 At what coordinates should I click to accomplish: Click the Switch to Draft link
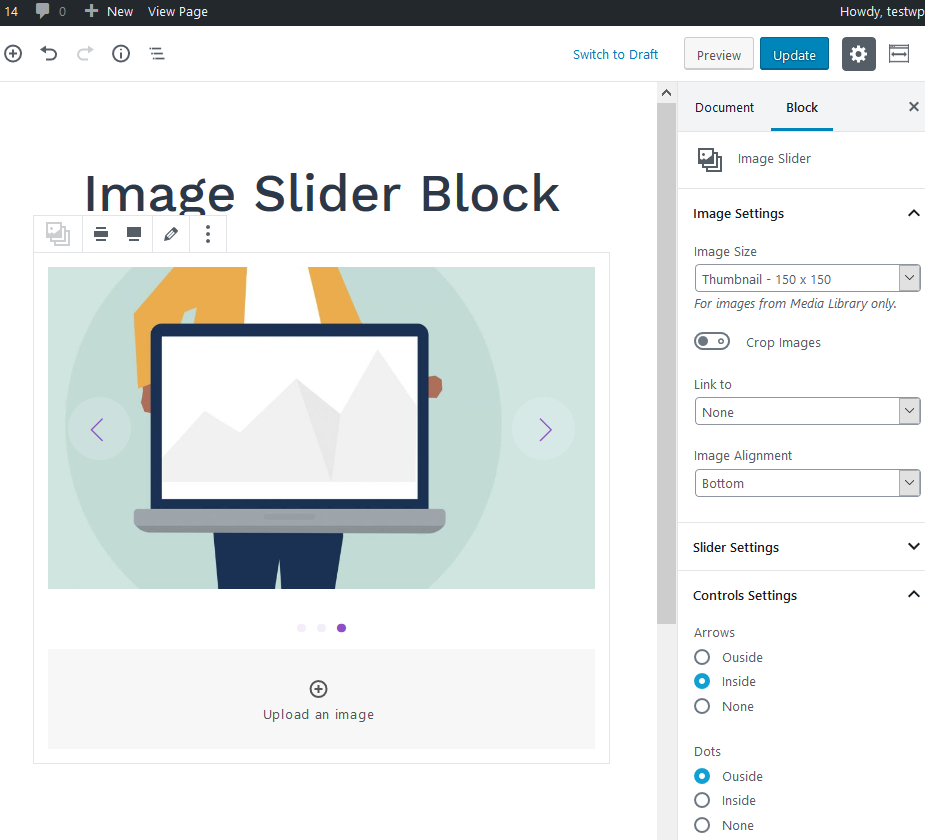[615, 54]
